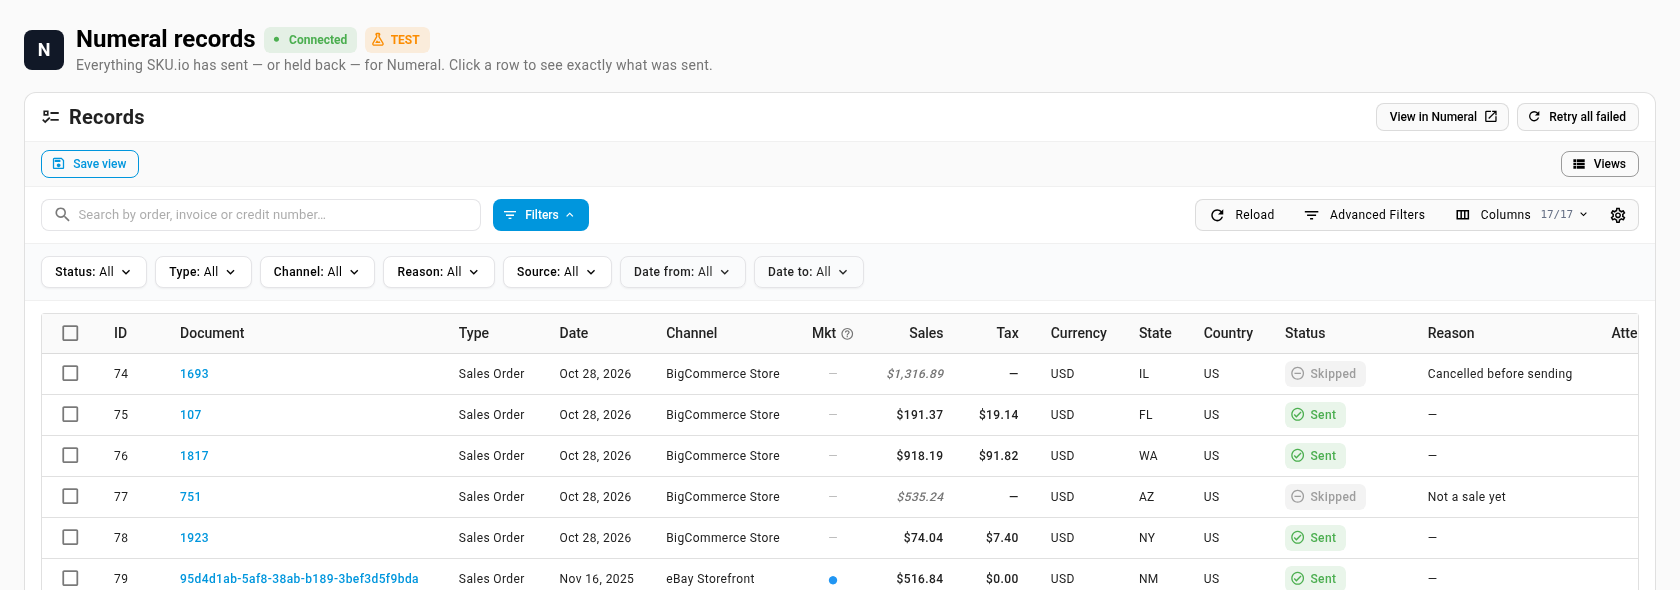Open the Source: All filter dropdown
Screen dimensions: 1680x590
point(557,272)
